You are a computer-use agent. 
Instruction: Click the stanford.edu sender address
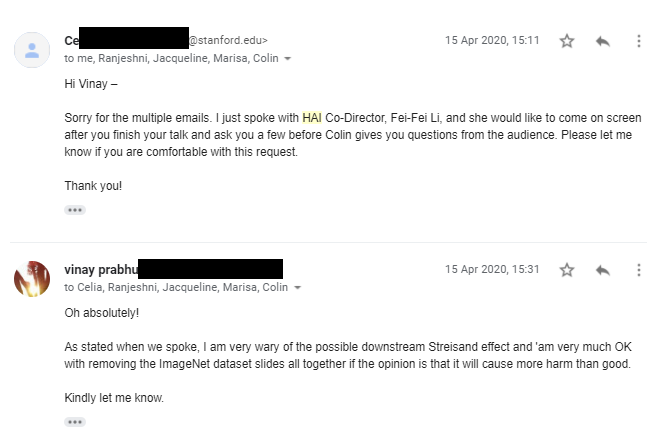pos(228,41)
